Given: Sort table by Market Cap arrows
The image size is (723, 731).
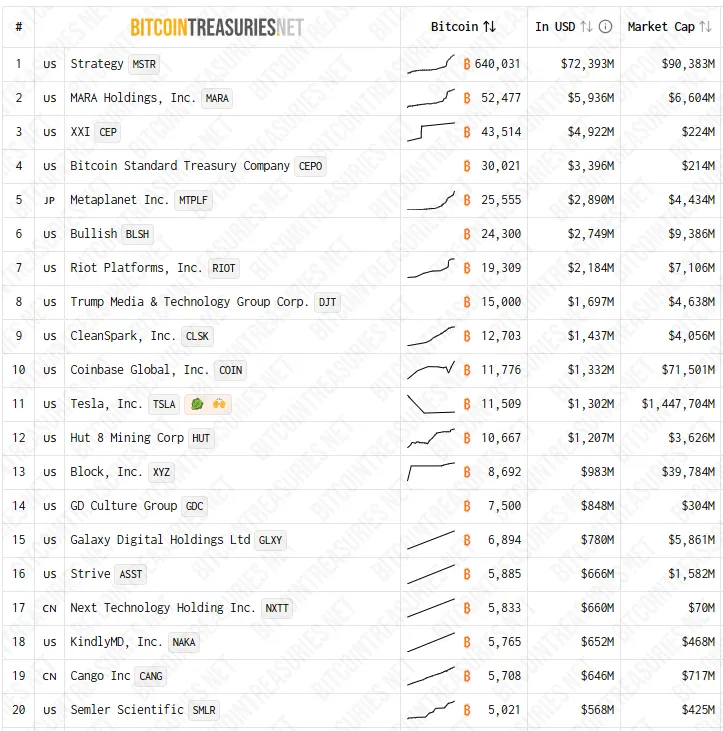Looking at the screenshot, I should click(x=705, y=27).
